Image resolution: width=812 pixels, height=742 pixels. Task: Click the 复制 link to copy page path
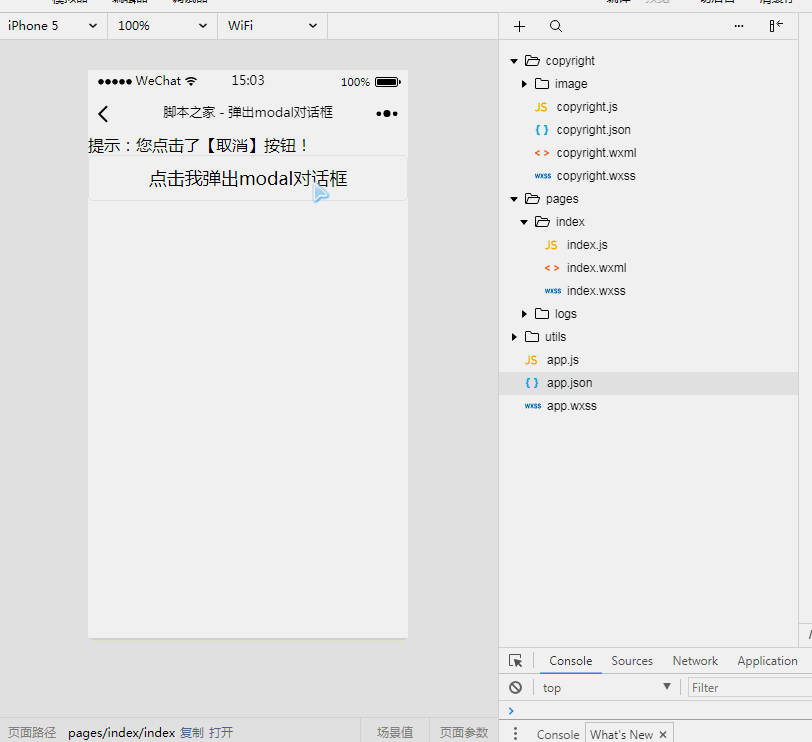coord(192,733)
